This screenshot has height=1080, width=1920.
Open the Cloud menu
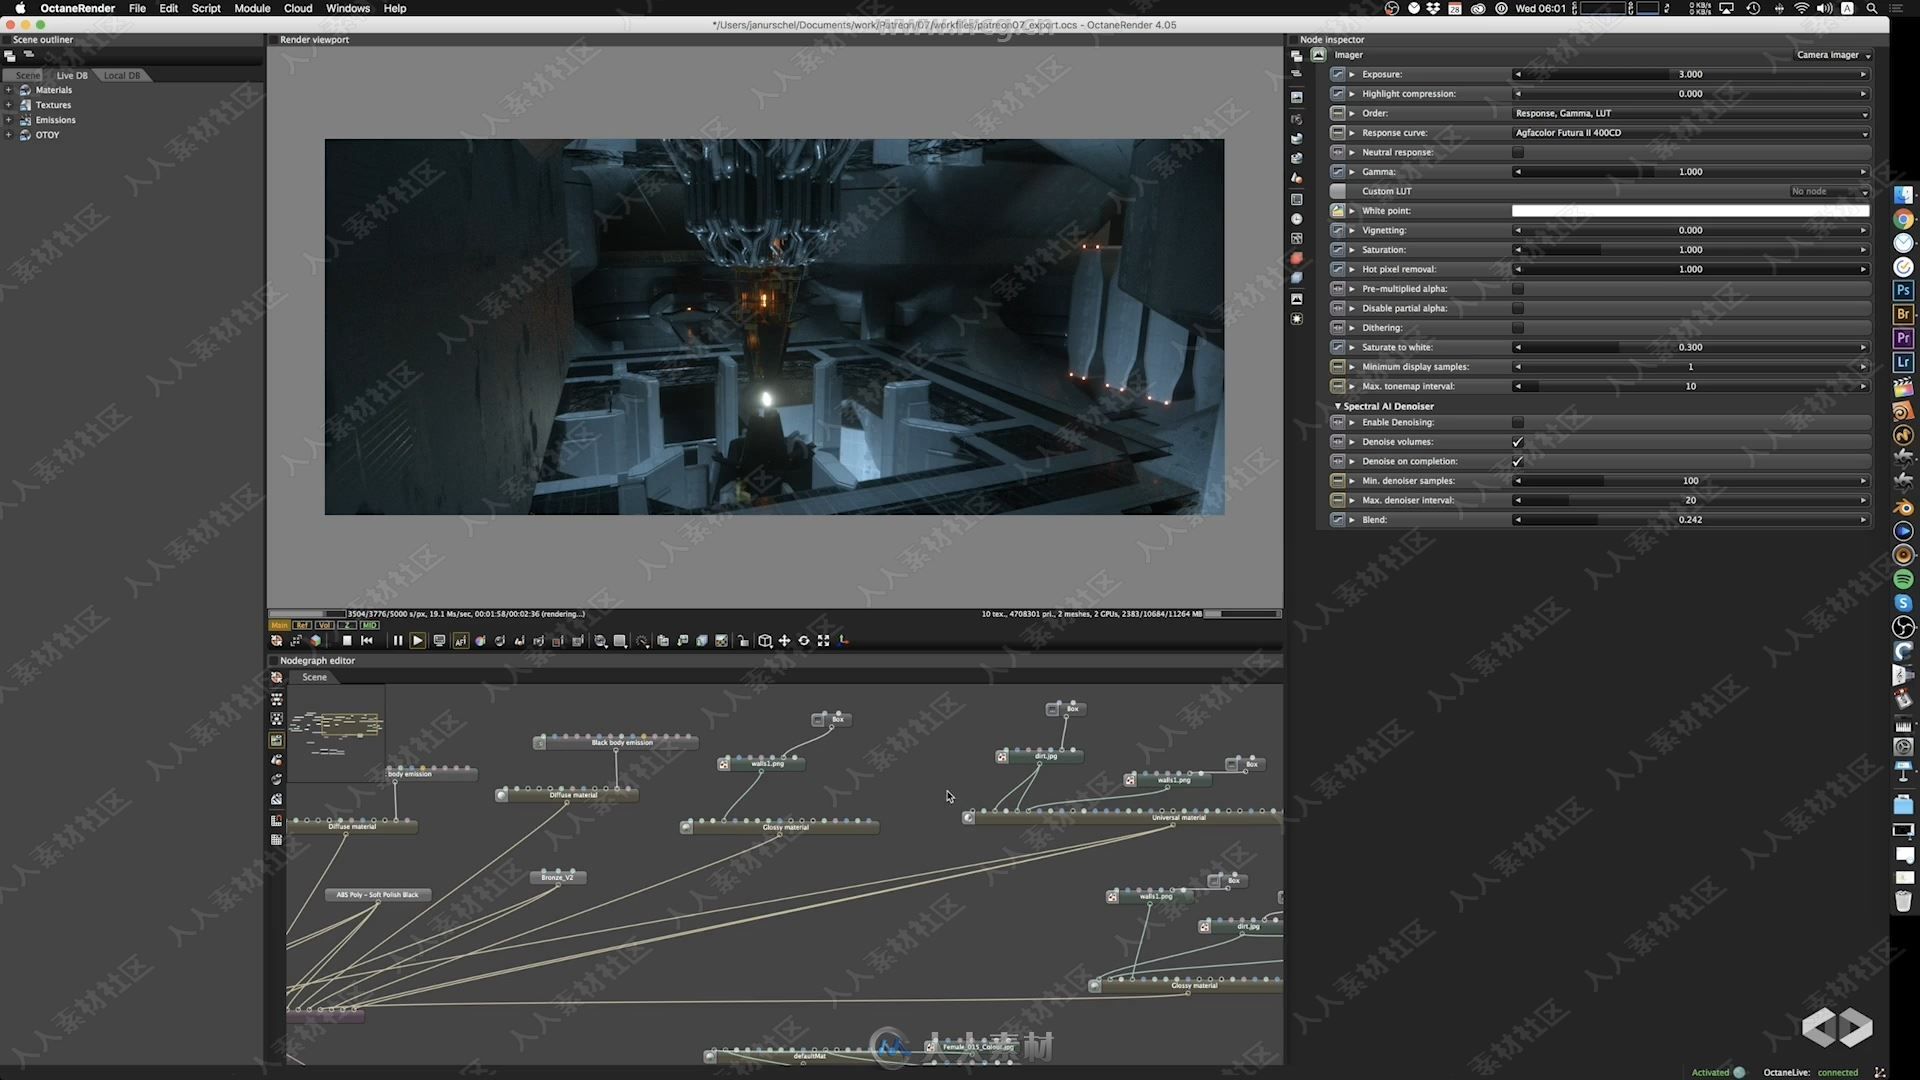coord(298,8)
